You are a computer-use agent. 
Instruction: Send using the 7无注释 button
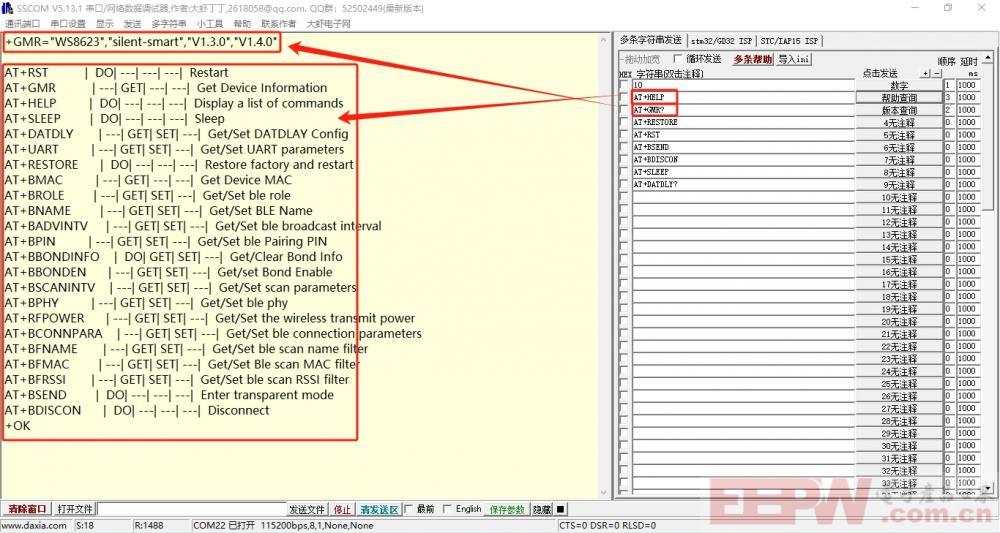point(899,159)
